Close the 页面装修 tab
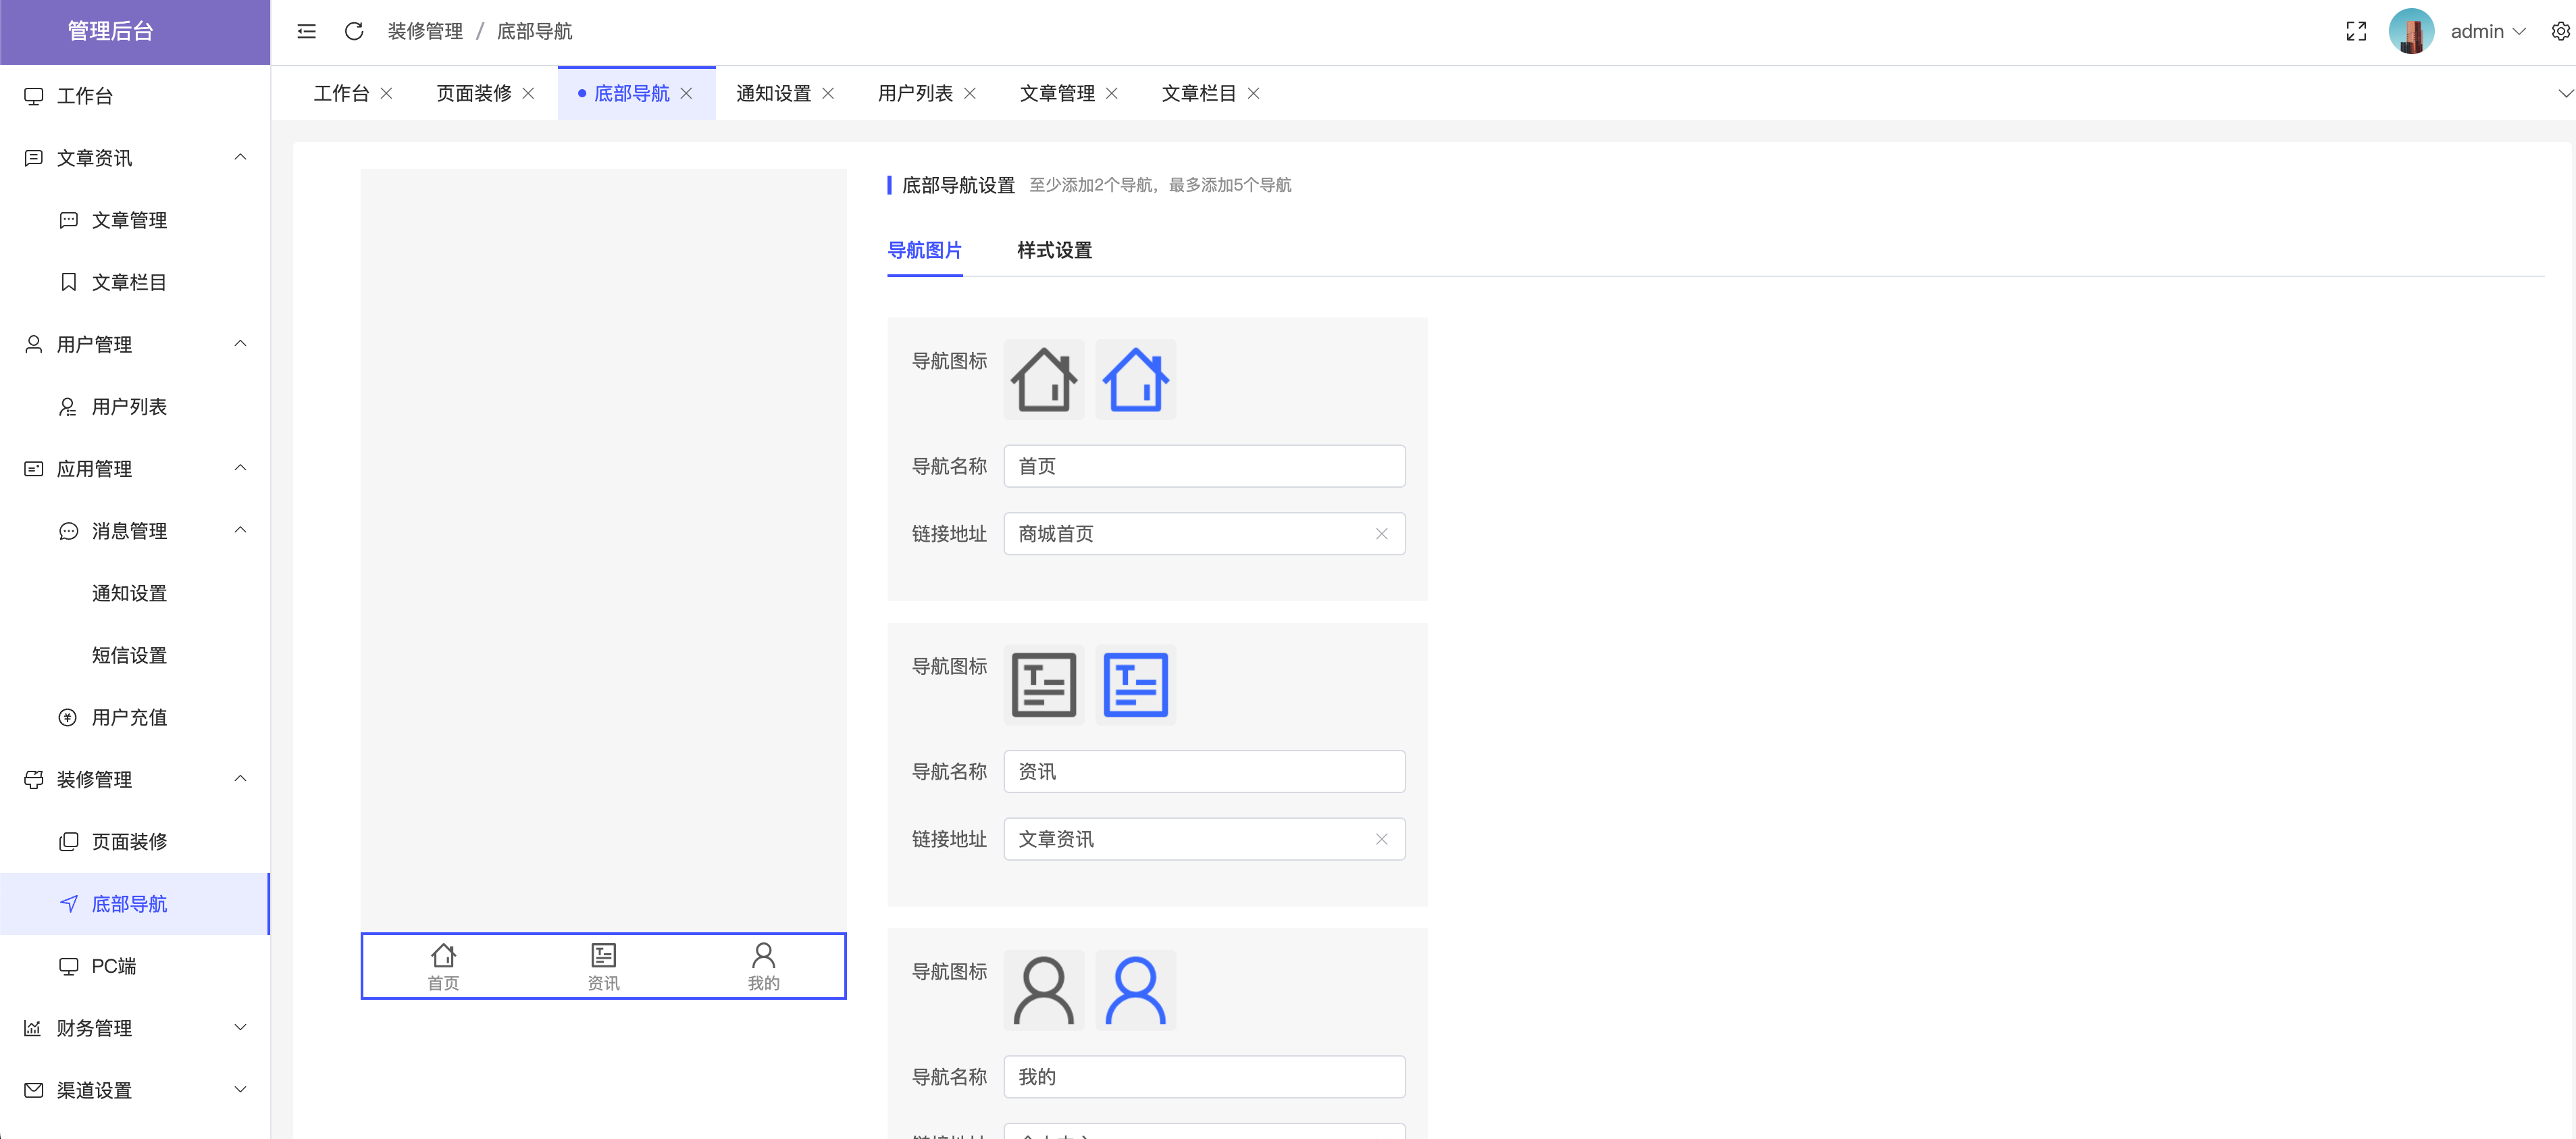Viewport: 2576px width, 1139px height. pyautogui.click(x=529, y=93)
